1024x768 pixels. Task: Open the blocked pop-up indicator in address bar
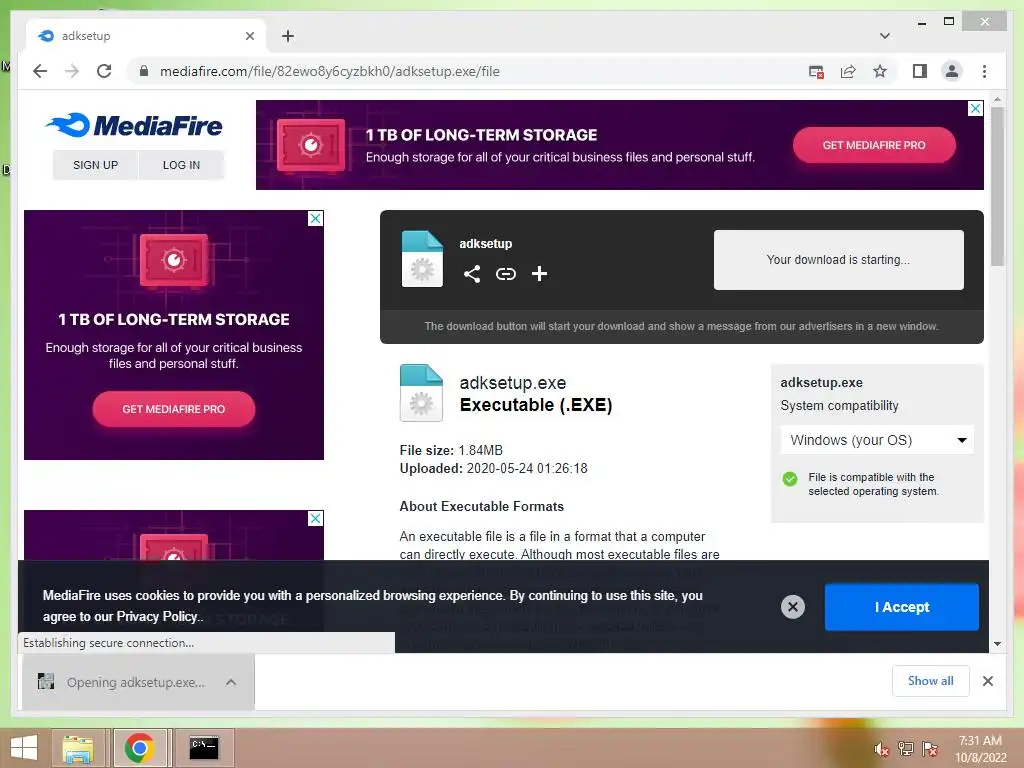816,72
